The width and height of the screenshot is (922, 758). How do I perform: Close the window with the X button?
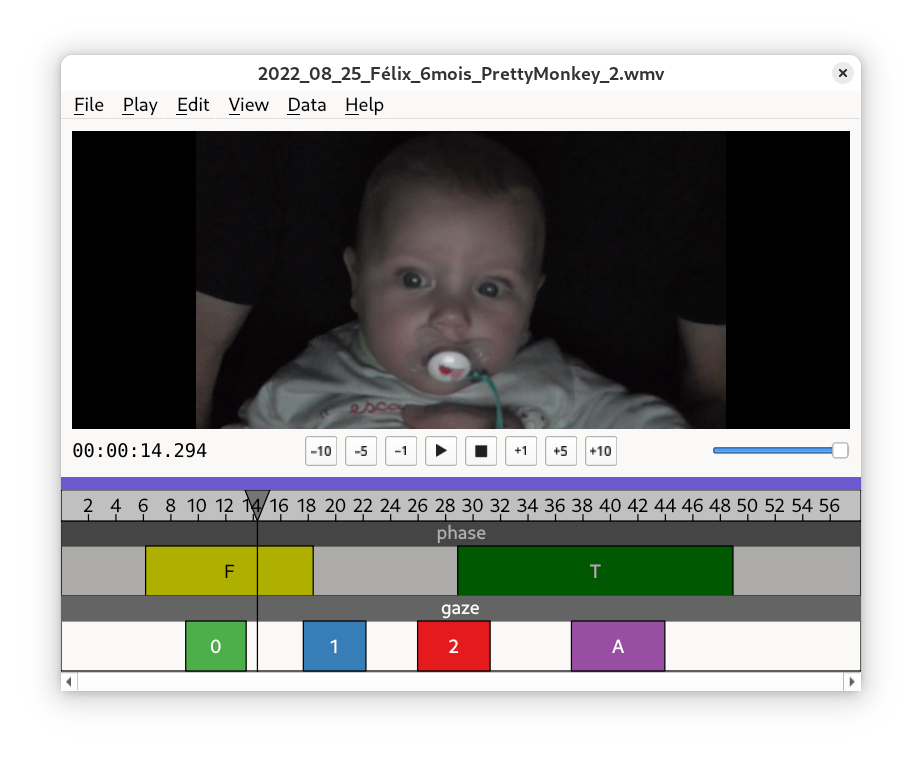(843, 73)
